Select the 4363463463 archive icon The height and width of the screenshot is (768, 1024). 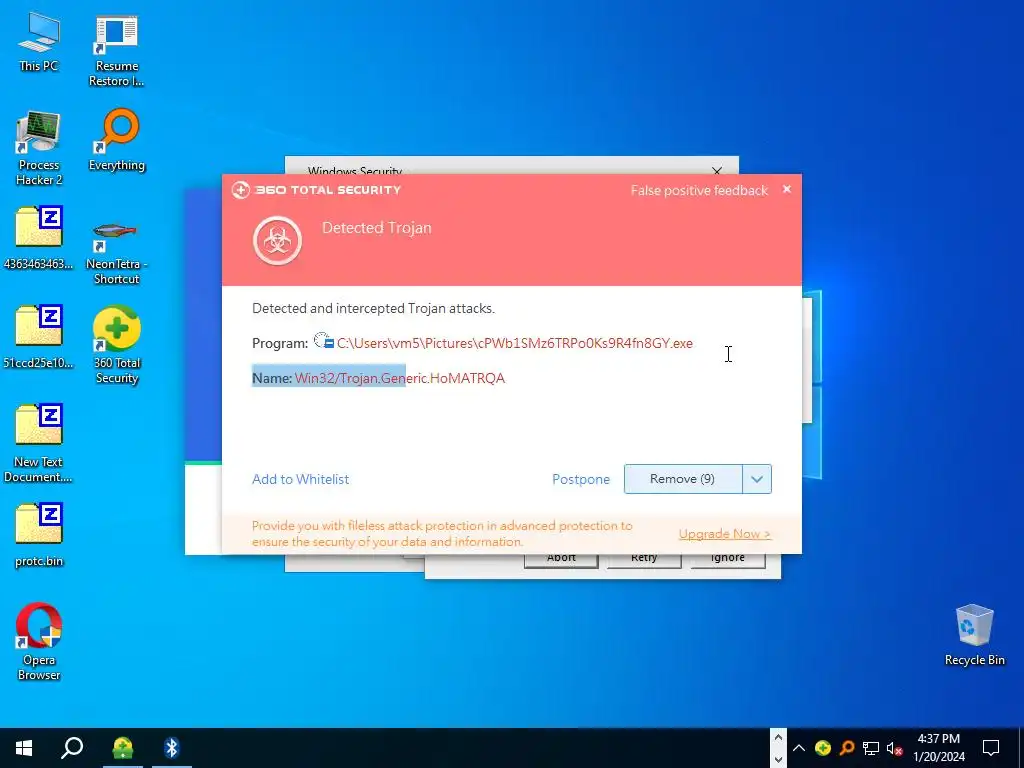(39, 238)
